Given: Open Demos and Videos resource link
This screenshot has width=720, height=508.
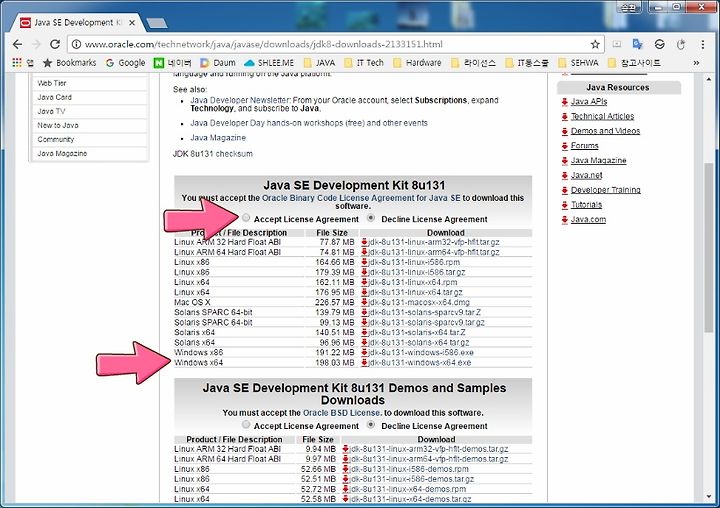Looking at the screenshot, I should coord(605,131).
